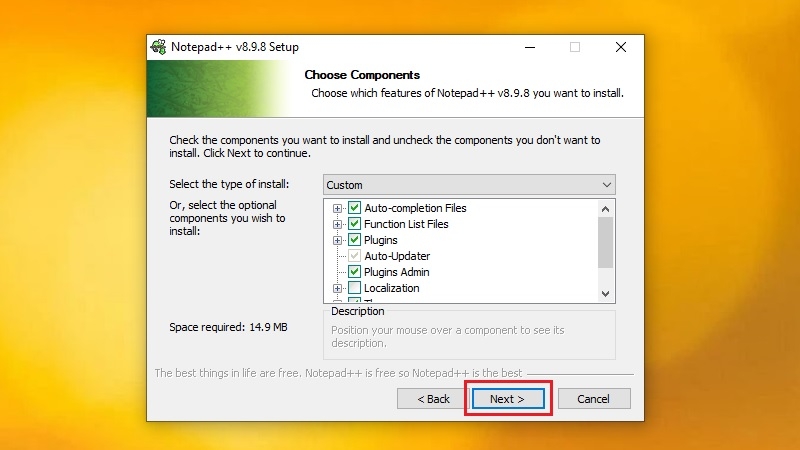Select the Function List Files label
The image size is (800, 450).
click(x=406, y=224)
